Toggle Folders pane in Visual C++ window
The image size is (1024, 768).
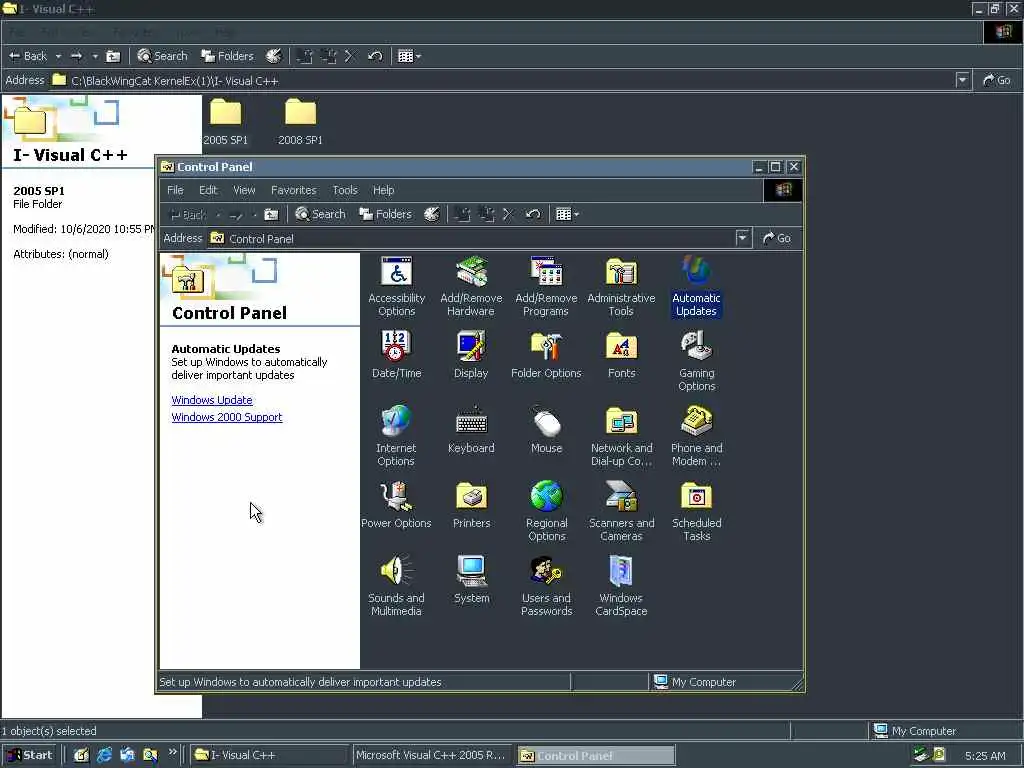click(227, 56)
